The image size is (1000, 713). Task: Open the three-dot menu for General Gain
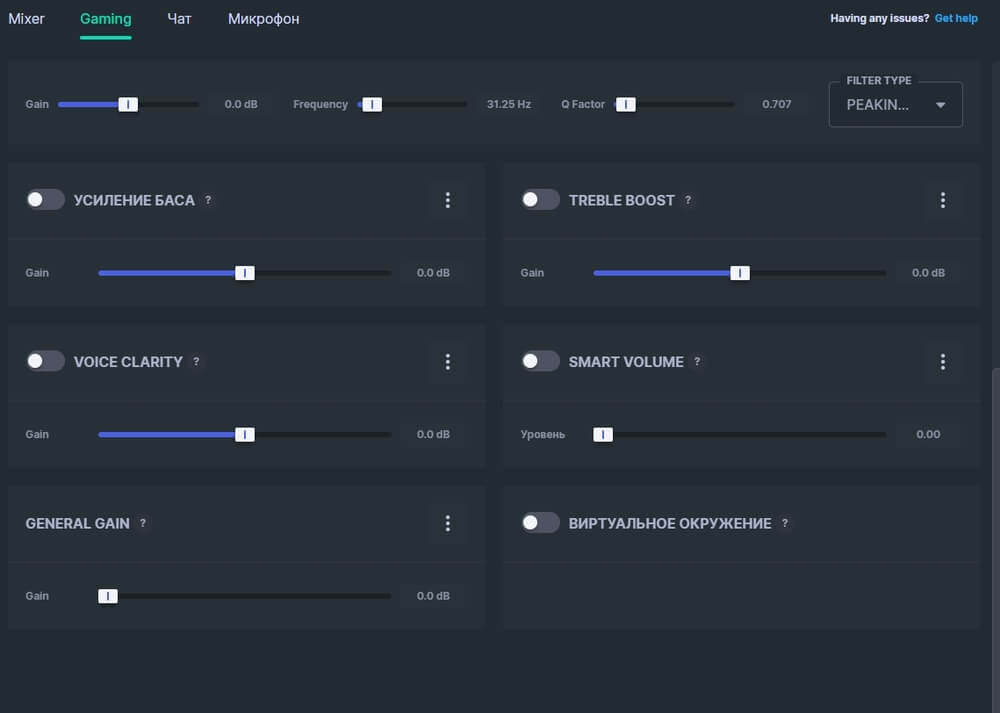(x=447, y=523)
